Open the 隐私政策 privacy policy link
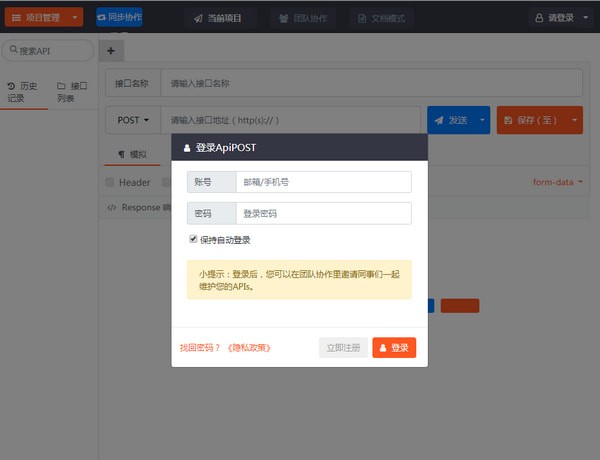600x460 pixels. coord(249,347)
